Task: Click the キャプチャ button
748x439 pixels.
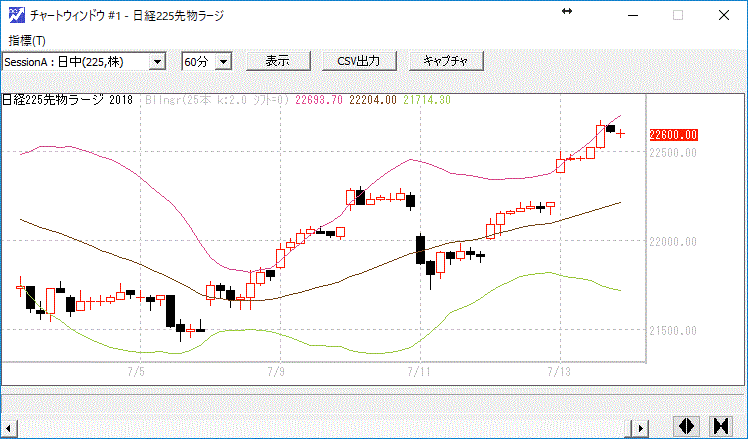Action: point(446,61)
